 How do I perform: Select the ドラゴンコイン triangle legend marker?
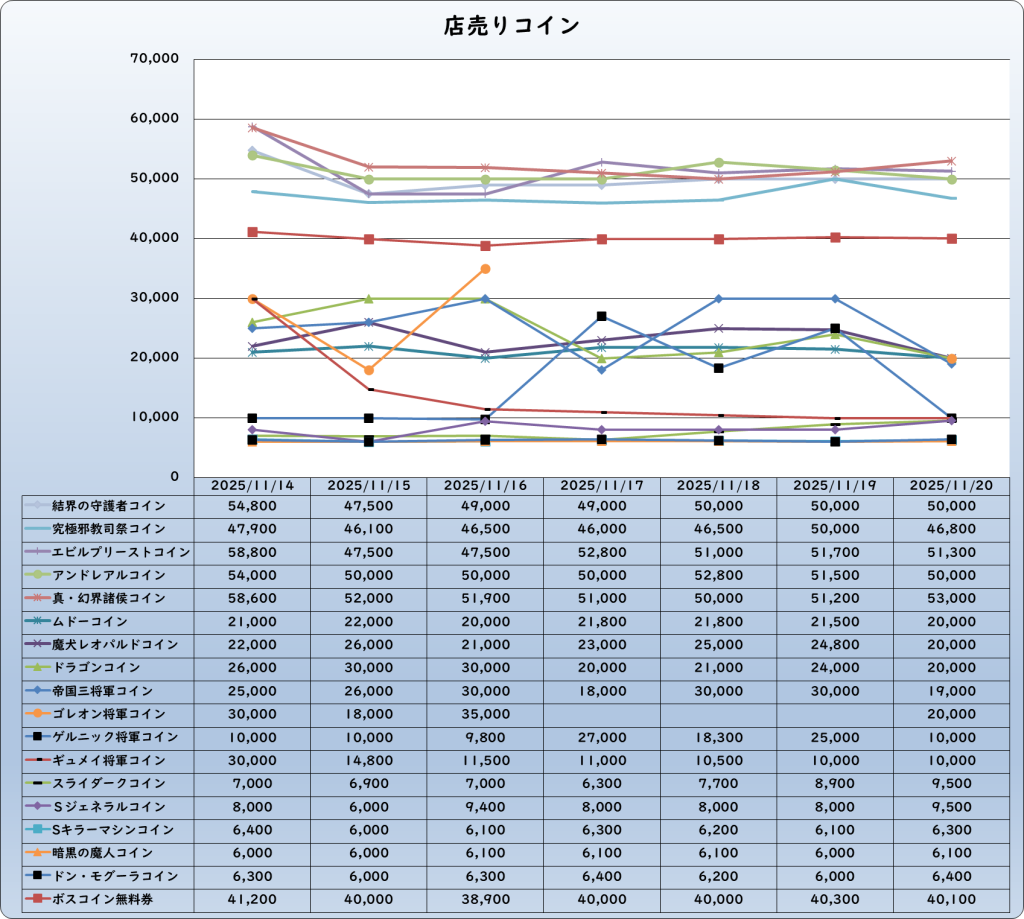pos(37,667)
